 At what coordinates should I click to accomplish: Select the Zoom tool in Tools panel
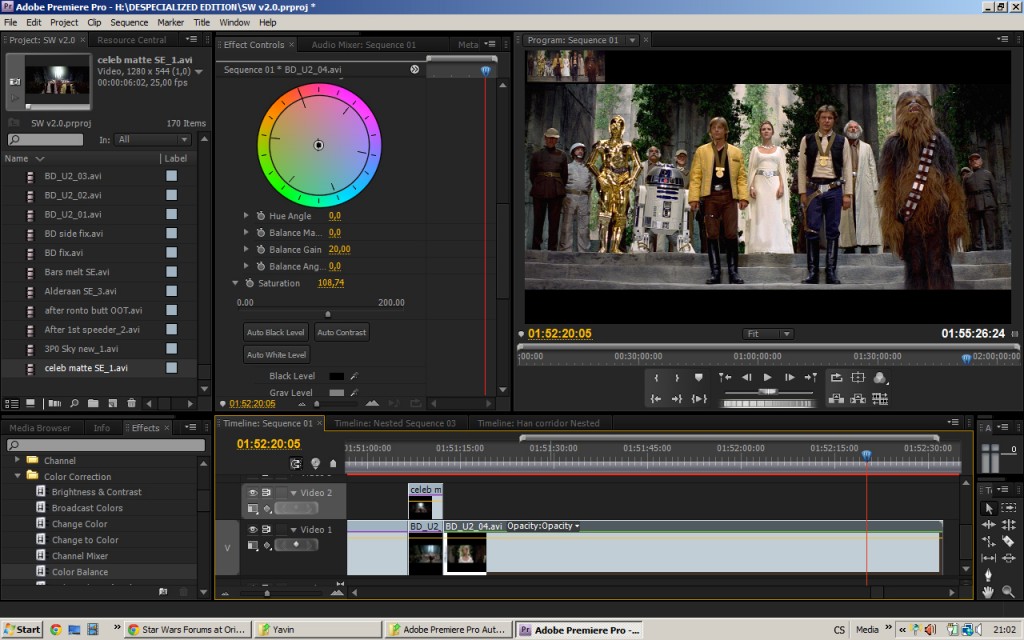point(1008,591)
